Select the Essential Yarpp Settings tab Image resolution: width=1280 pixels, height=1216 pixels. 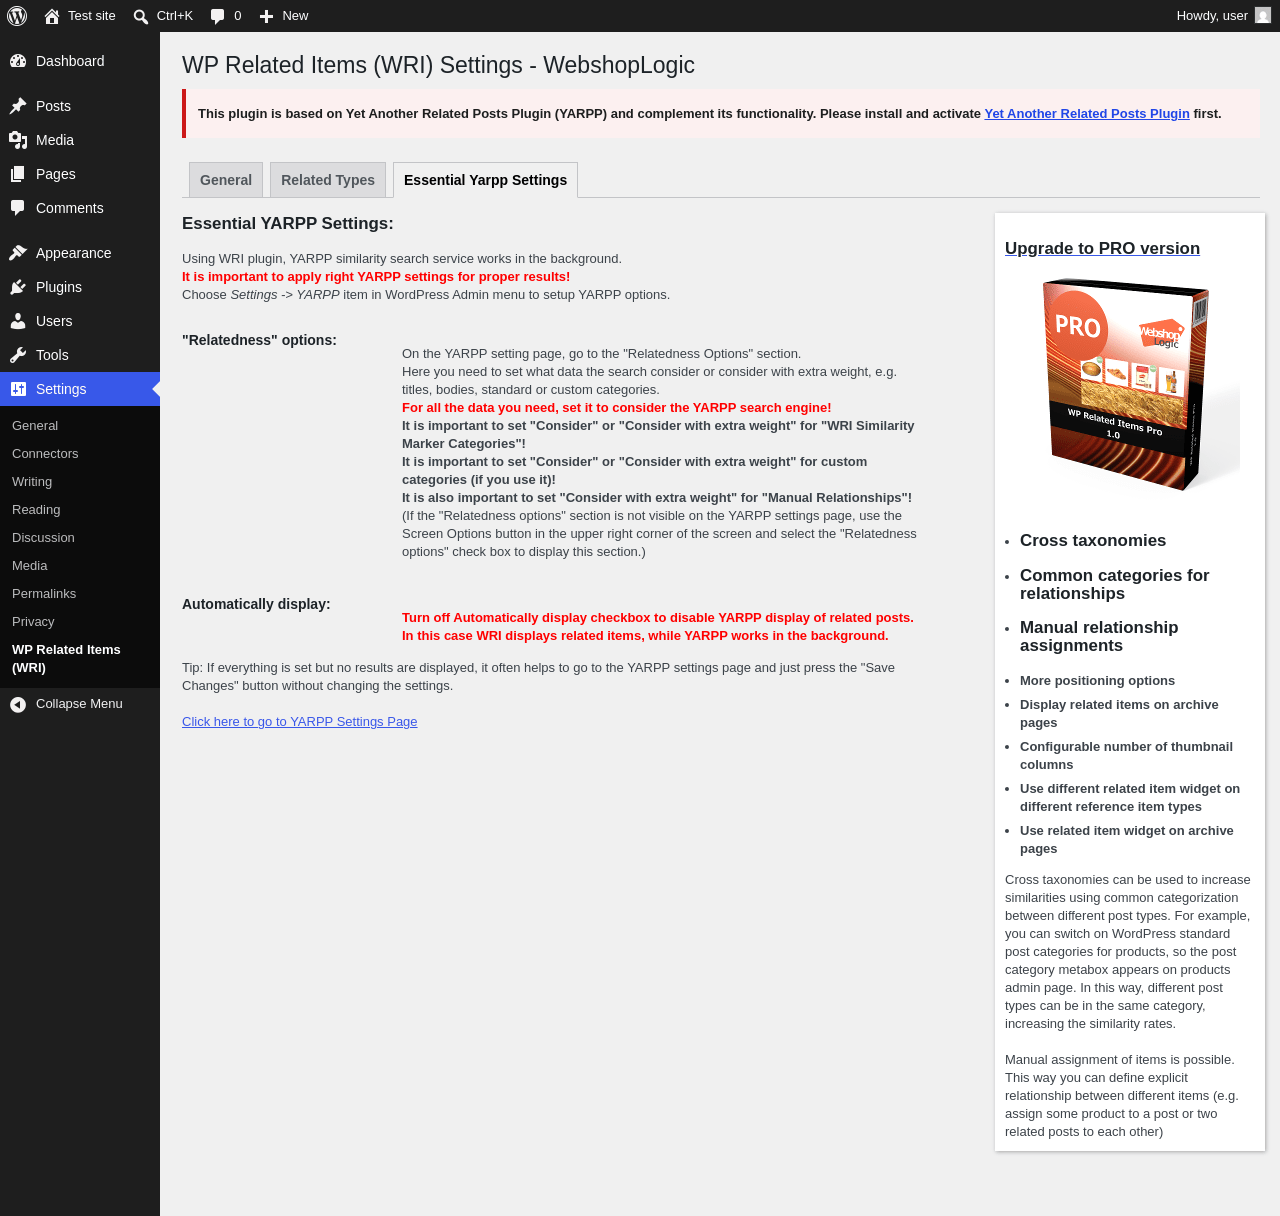pos(485,180)
